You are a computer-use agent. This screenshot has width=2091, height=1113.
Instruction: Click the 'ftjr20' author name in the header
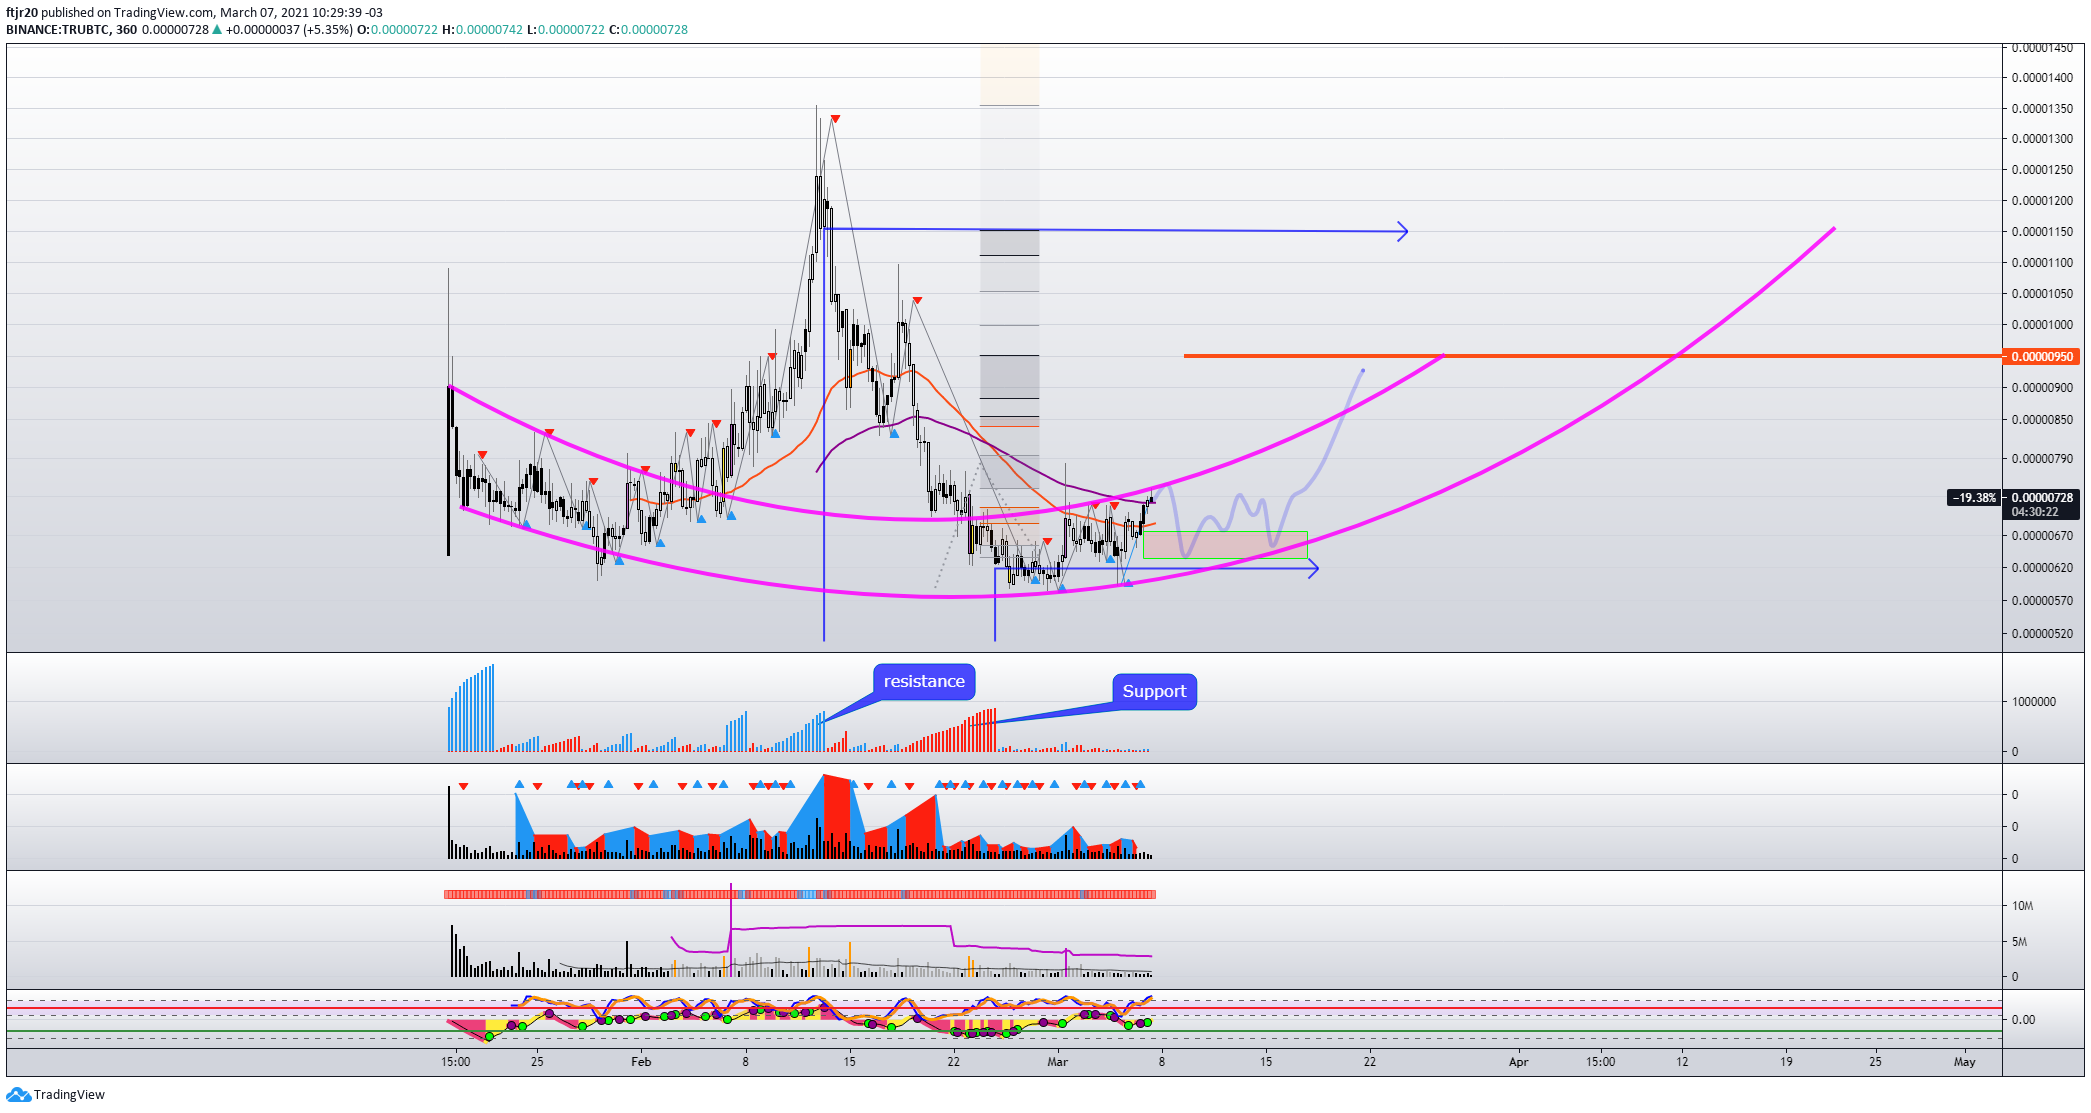22,12
